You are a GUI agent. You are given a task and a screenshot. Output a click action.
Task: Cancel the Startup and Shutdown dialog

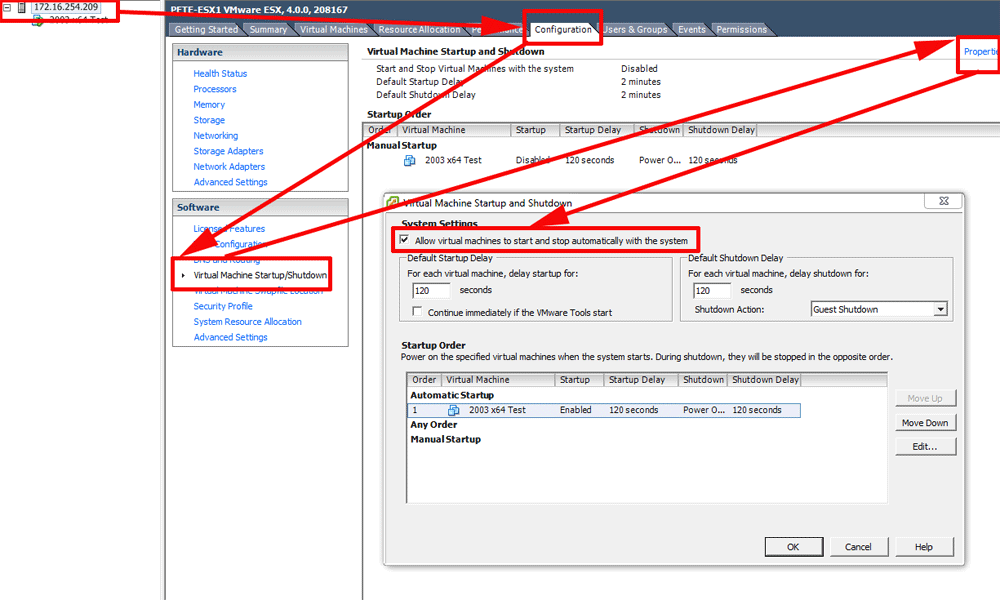pyautogui.click(x=858, y=546)
